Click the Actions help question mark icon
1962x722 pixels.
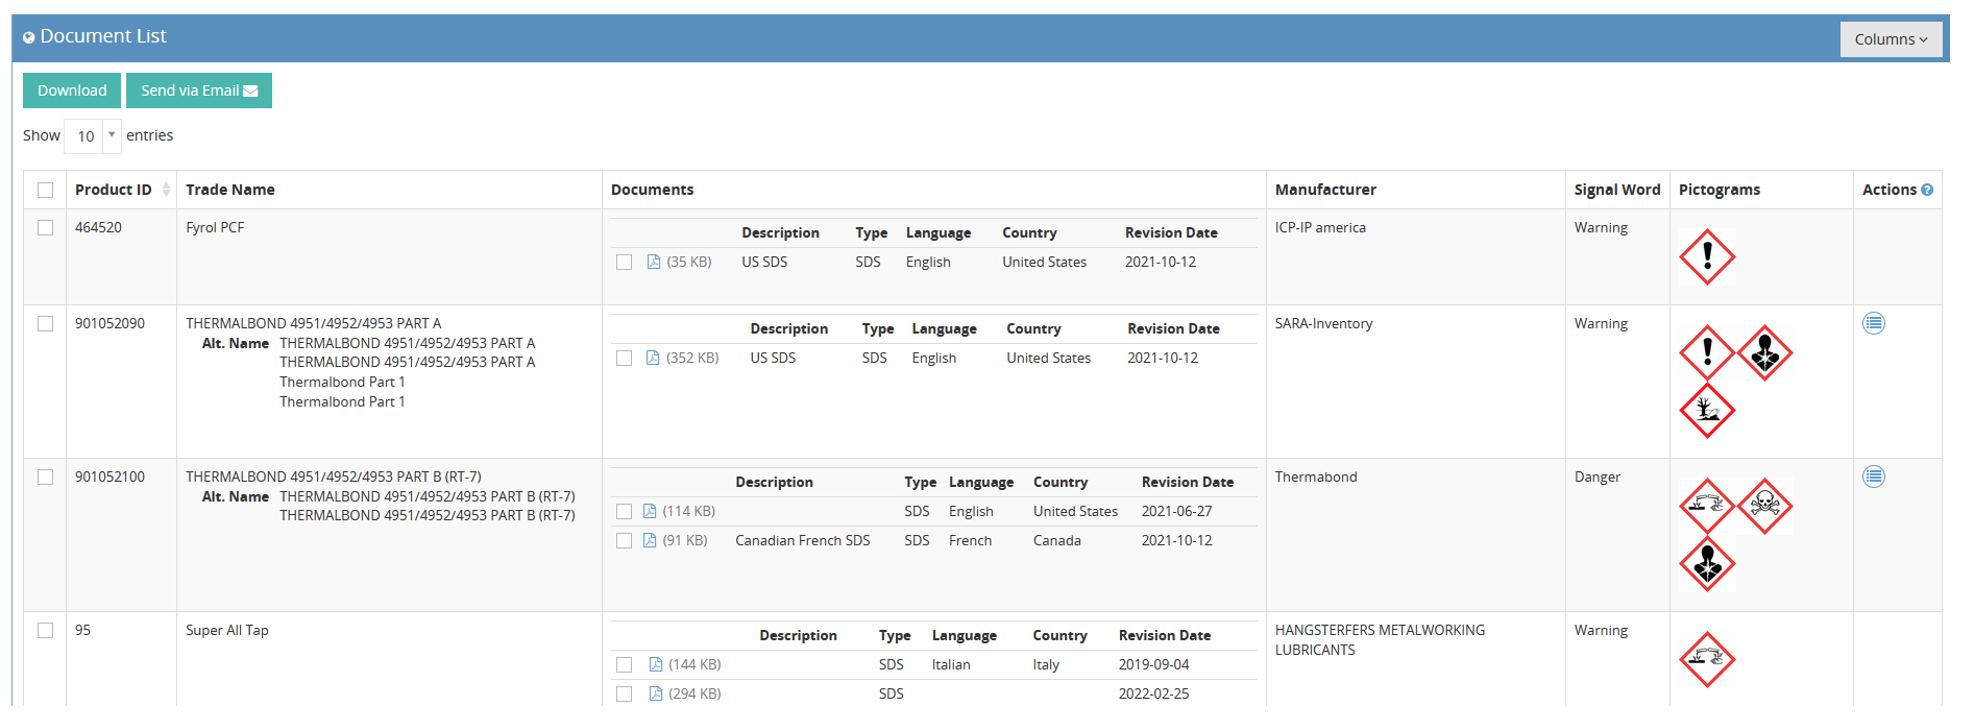[1927, 190]
